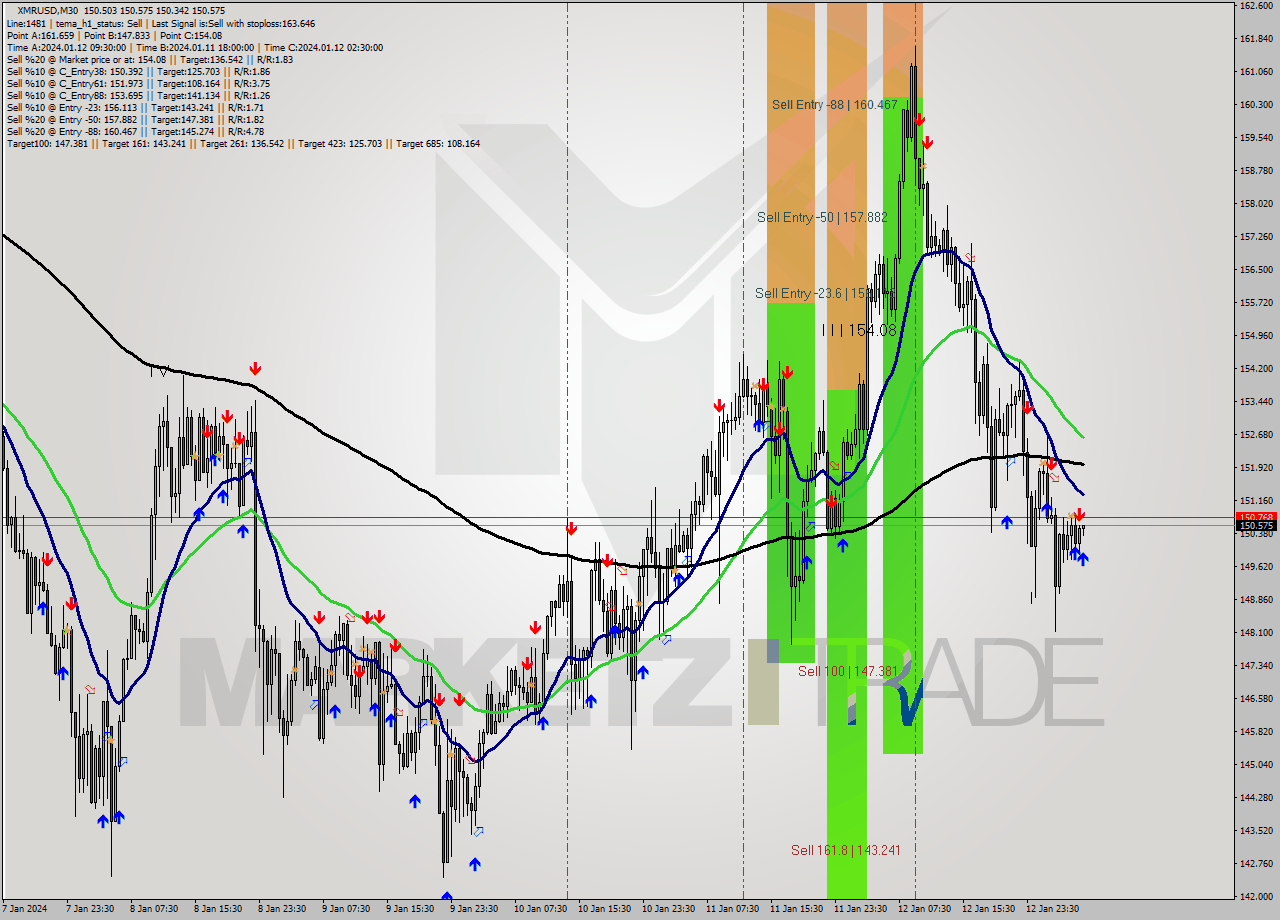Screen dimensions: 1280x920
Task: Click the 157.260 price axis label
Action: pyautogui.click(x=1256, y=236)
